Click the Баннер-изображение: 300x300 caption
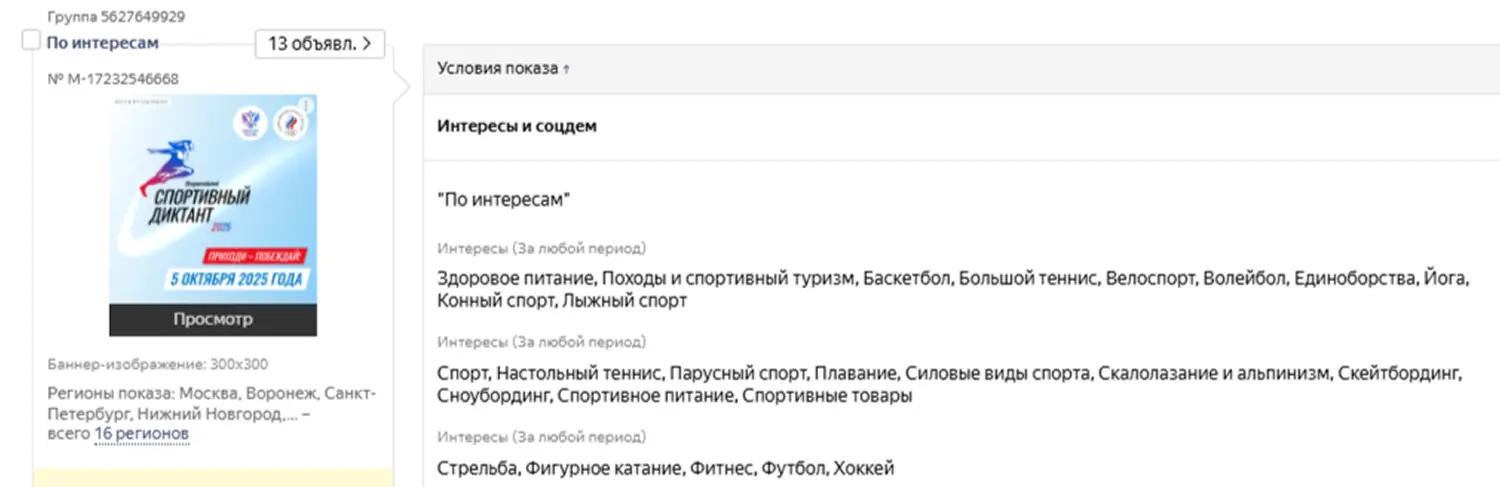1500x487 pixels. coord(157,365)
